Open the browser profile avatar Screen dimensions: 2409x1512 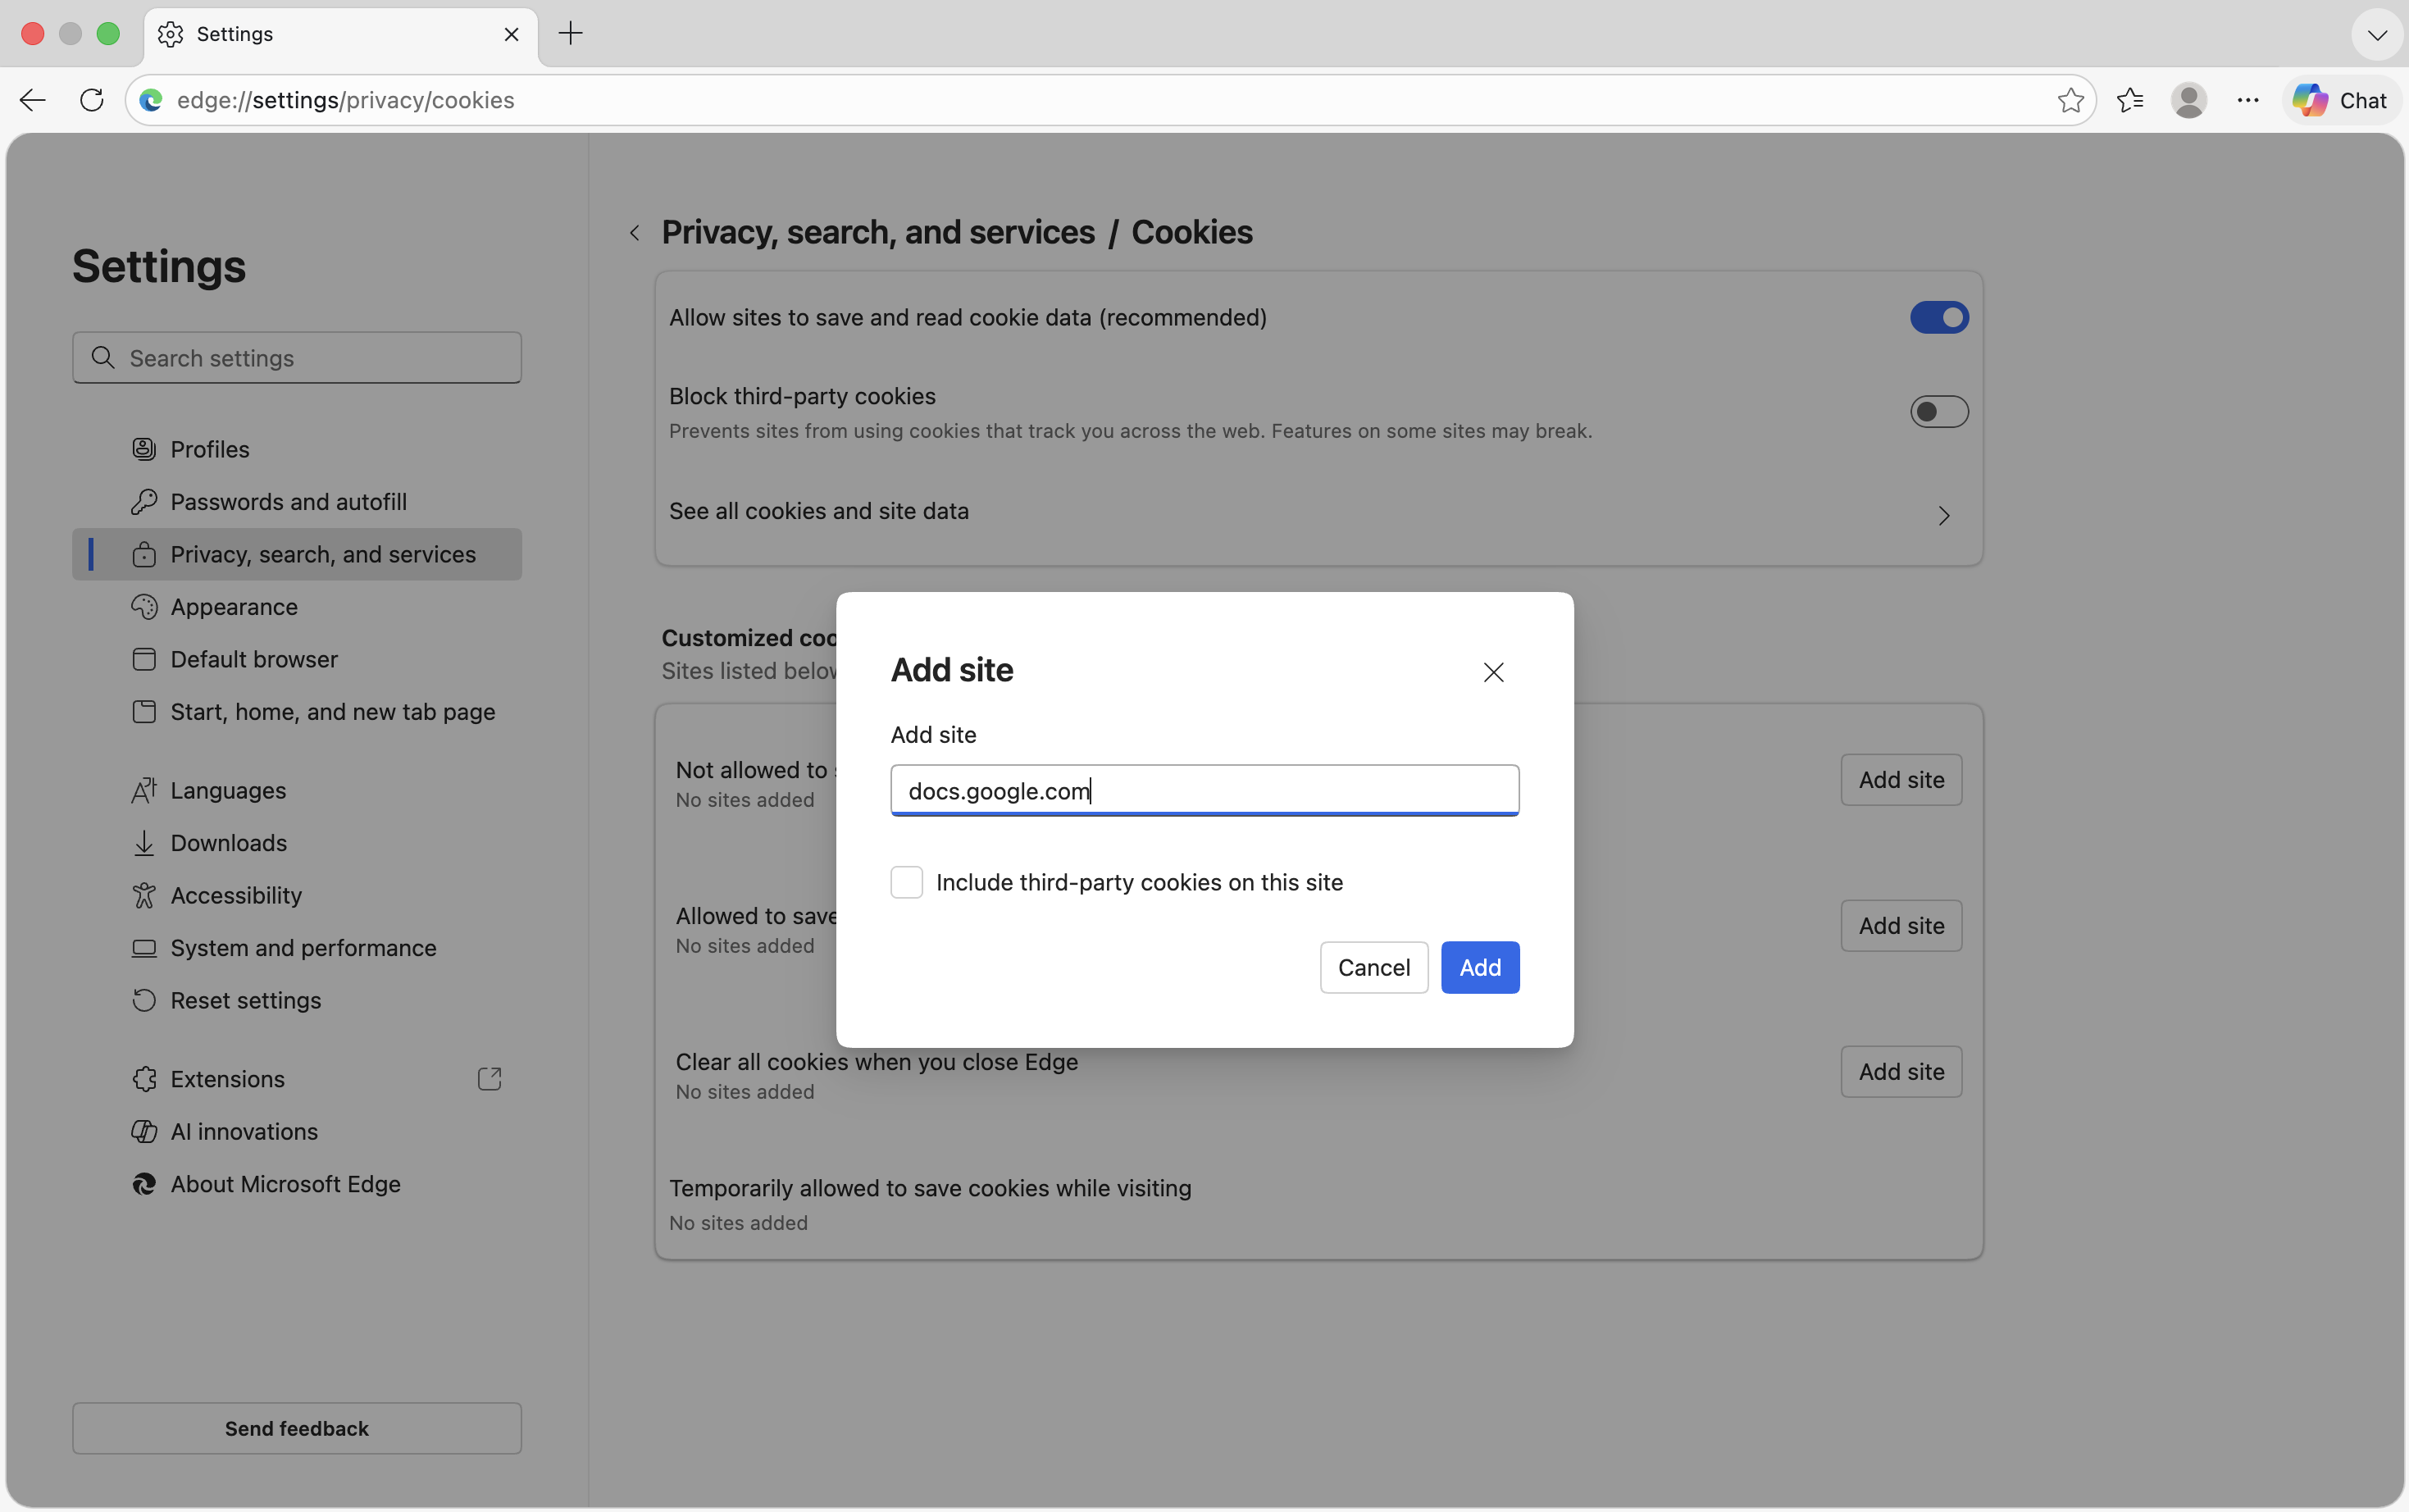pyautogui.click(x=2188, y=99)
